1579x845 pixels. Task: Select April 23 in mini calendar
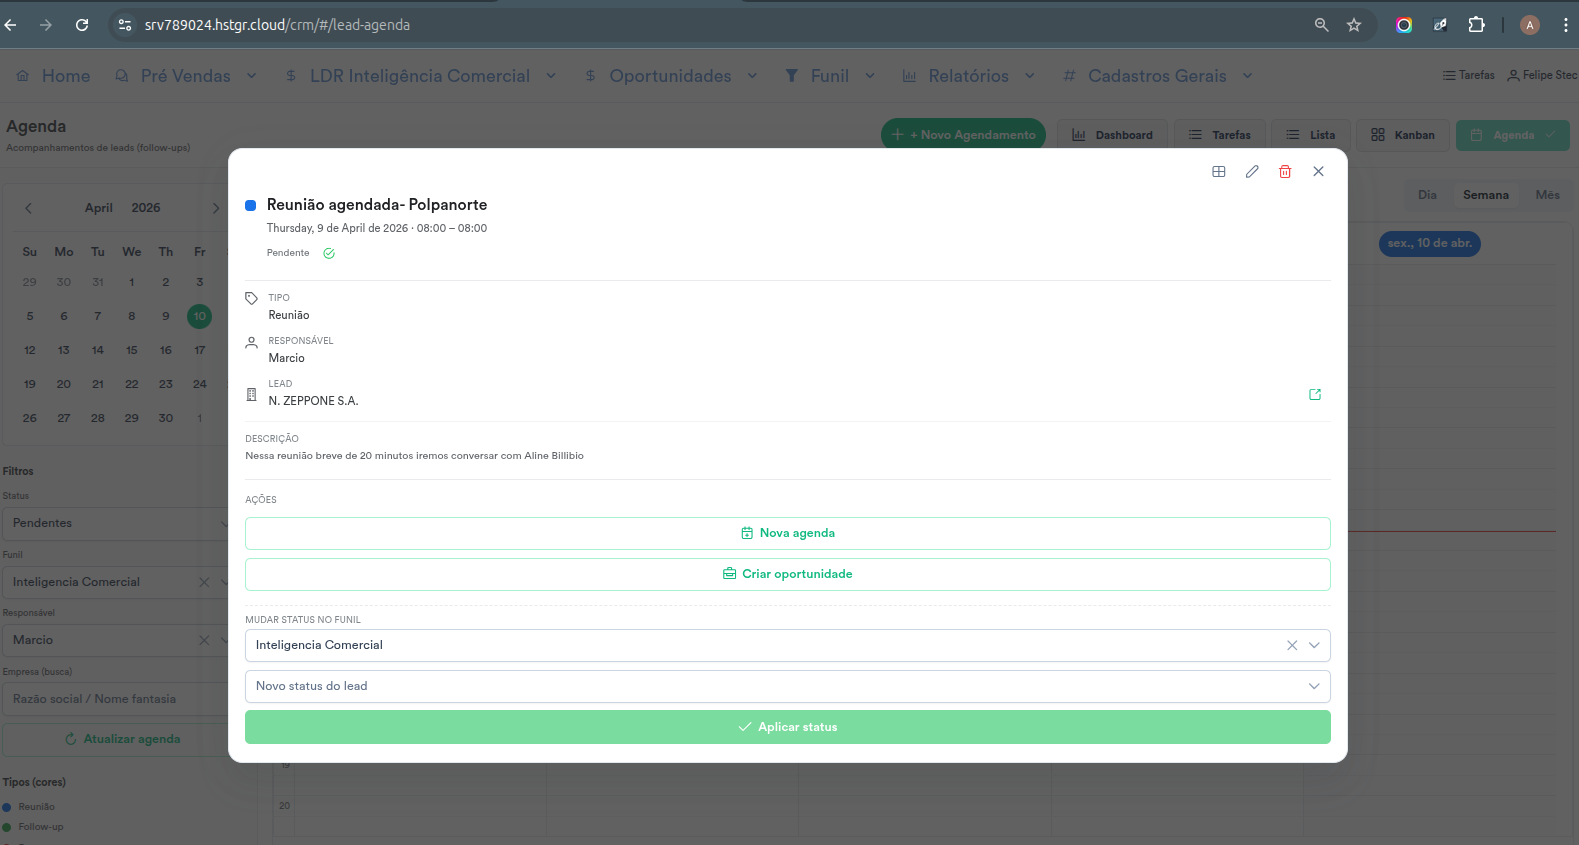click(166, 384)
